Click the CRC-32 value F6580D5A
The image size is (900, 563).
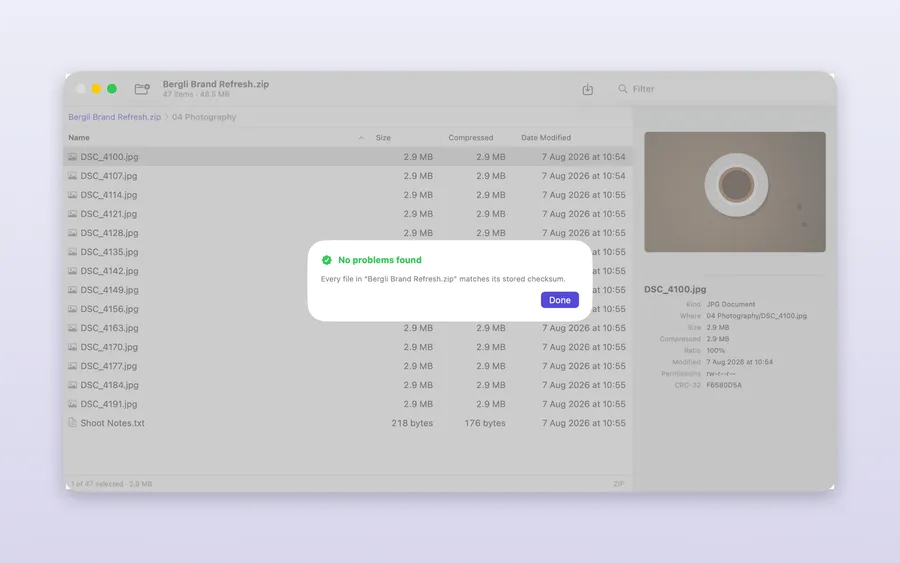(724, 385)
